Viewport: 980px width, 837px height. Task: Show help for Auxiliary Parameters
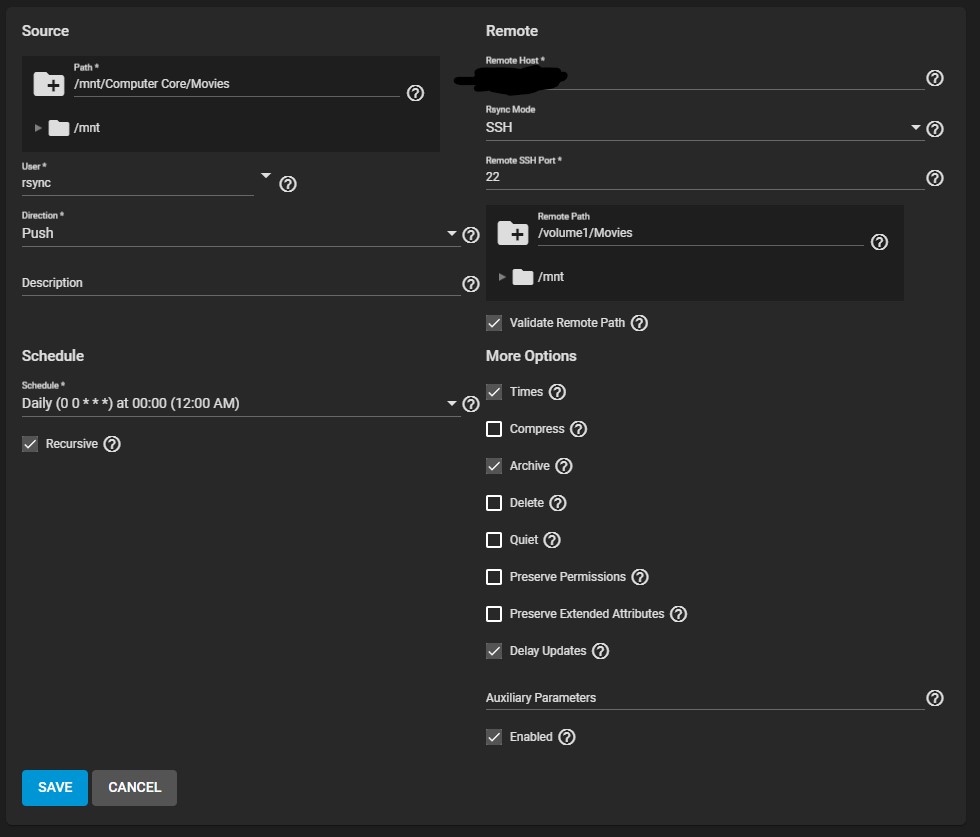point(934,698)
